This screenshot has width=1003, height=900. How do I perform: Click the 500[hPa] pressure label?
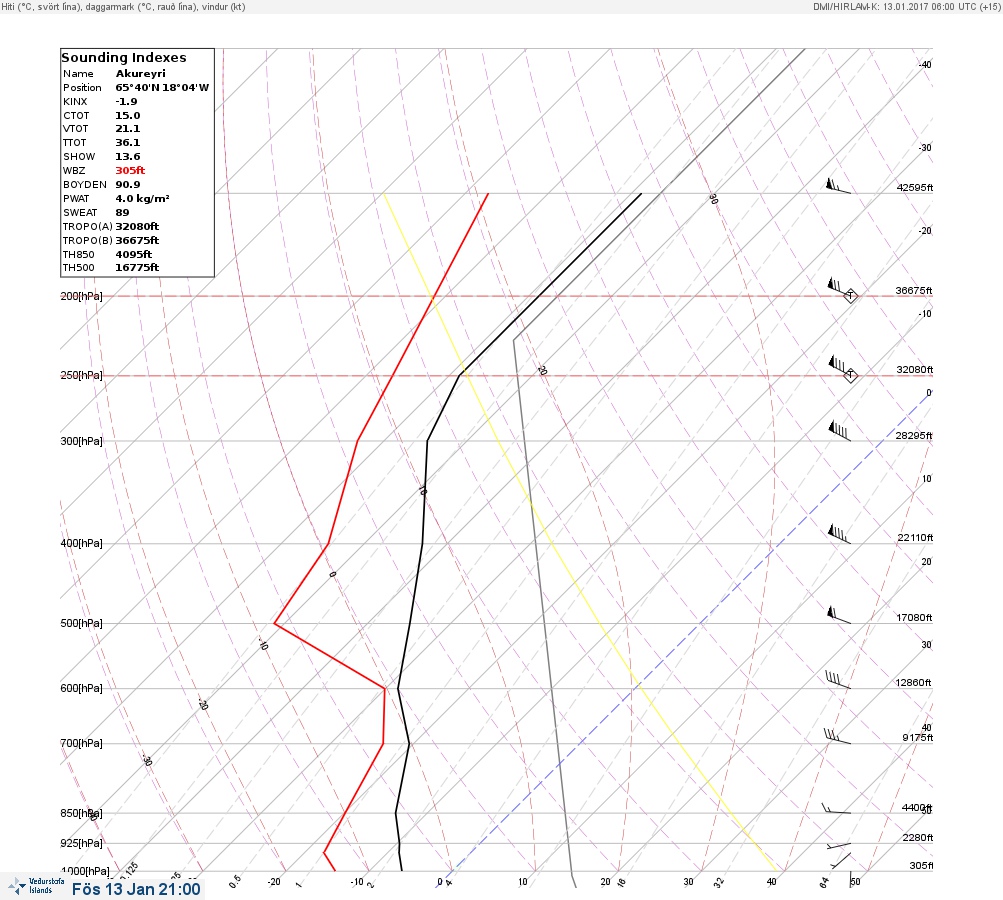(81, 623)
